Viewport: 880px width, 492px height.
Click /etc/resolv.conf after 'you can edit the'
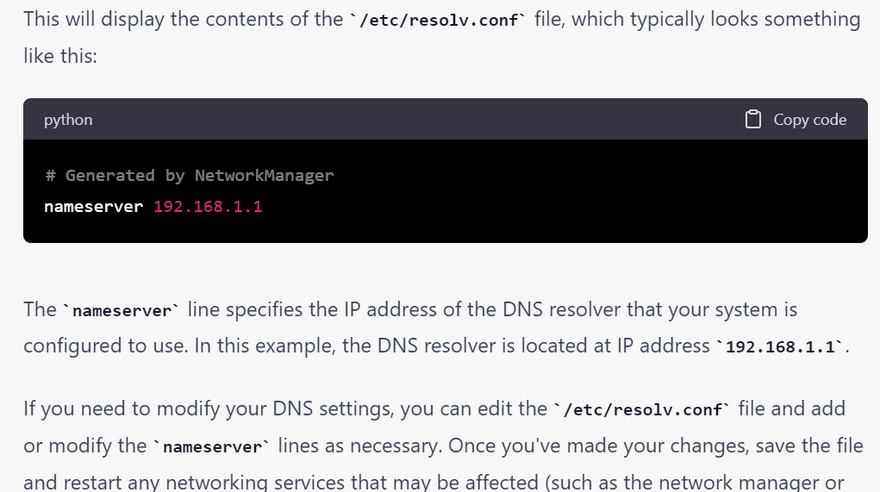tap(643, 410)
